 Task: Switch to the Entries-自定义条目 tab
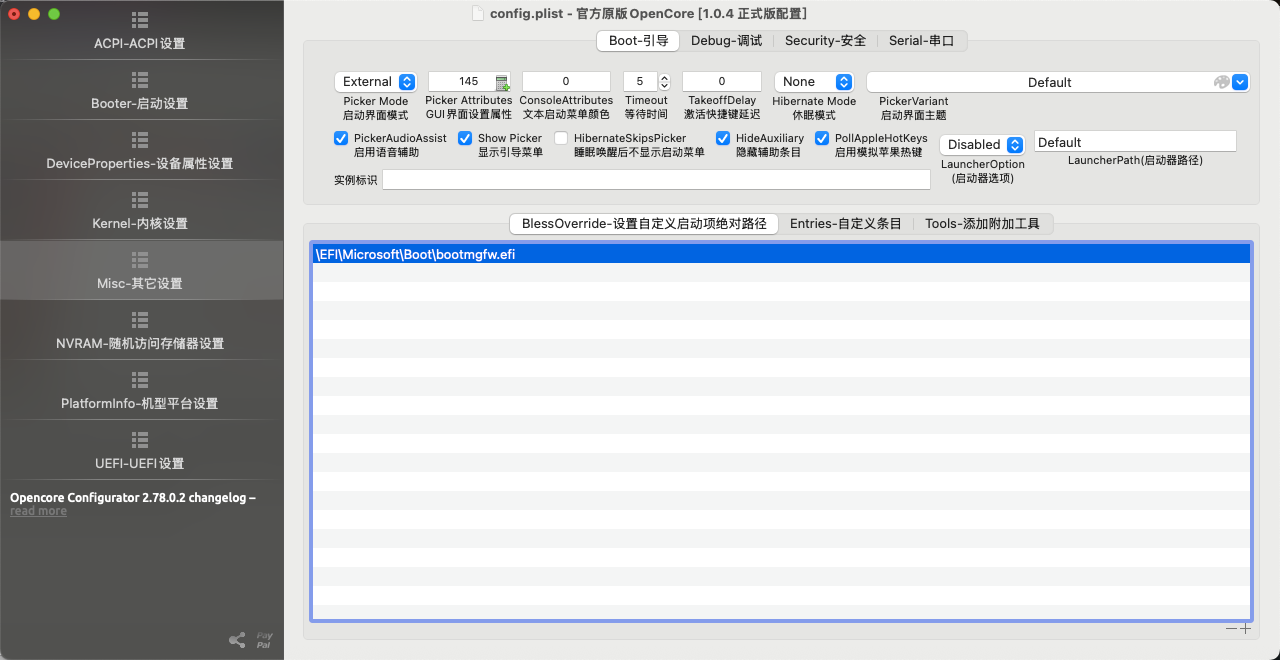846,224
